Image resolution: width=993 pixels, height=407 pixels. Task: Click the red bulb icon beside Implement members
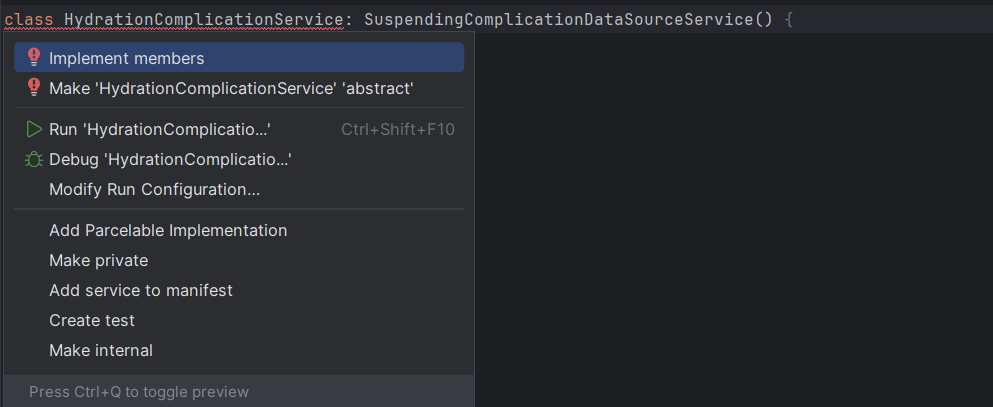pos(34,58)
